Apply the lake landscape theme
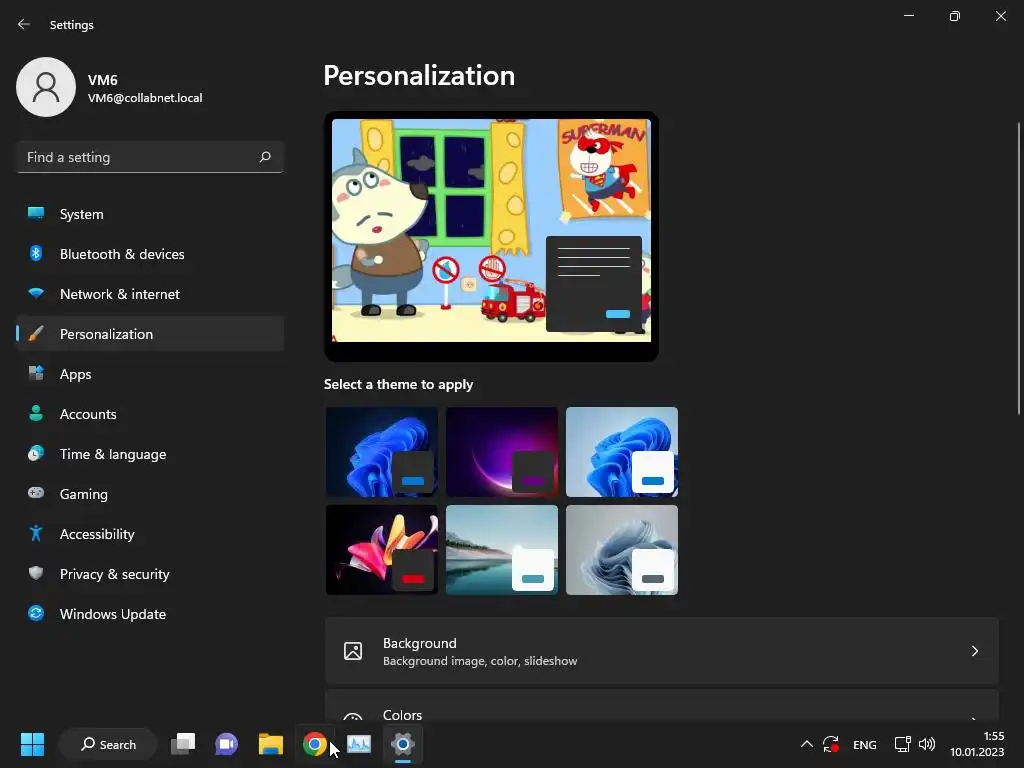Viewport: 1024px width, 768px height. pyautogui.click(x=502, y=550)
